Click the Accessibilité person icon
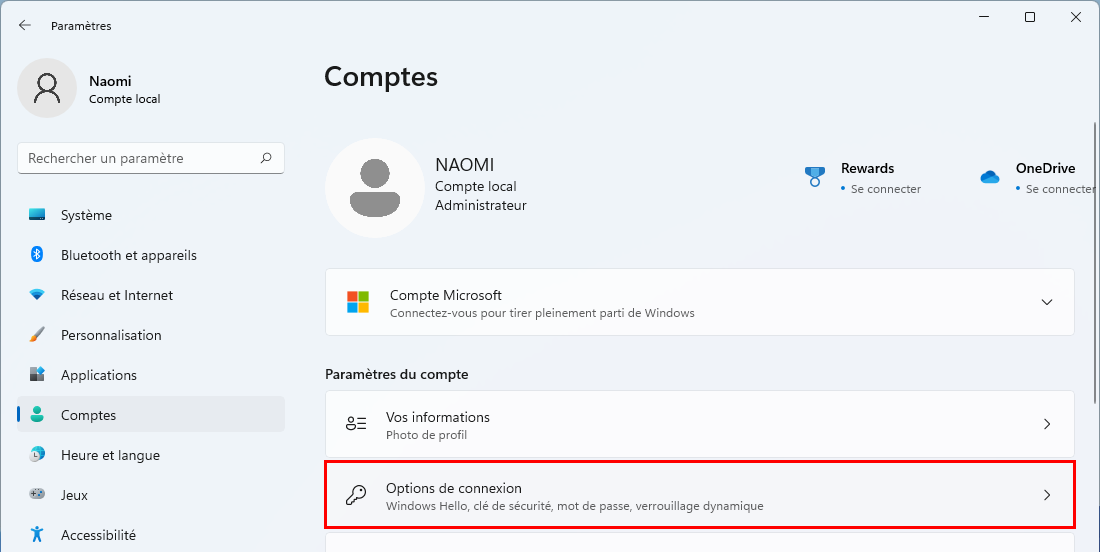Image resolution: width=1100 pixels, height=552 pixels. pos(37,534)
